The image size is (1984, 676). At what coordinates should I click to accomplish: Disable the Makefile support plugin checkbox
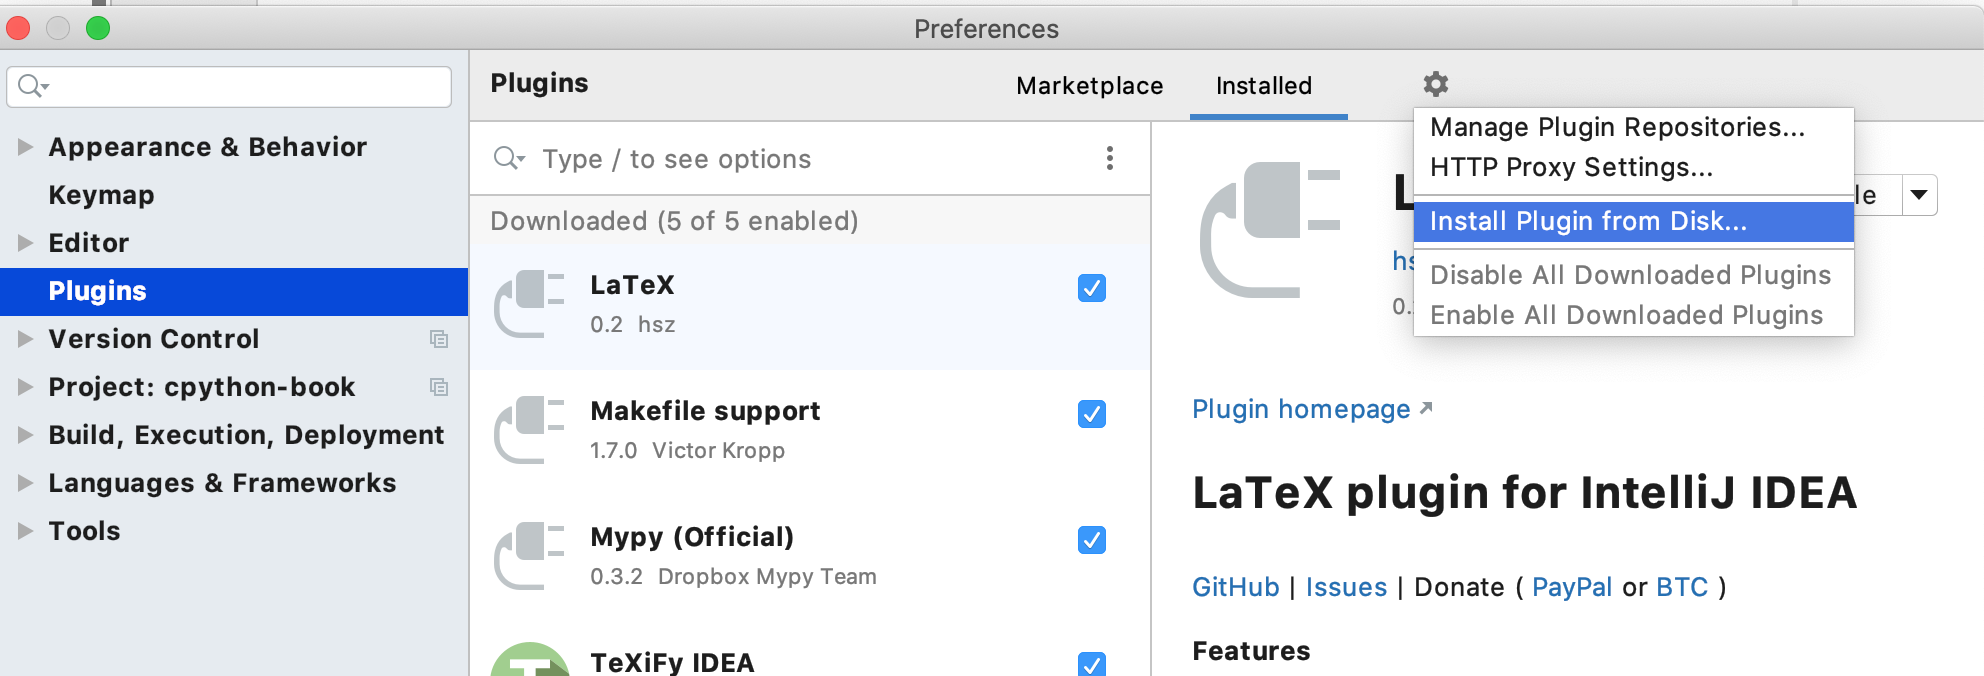click(x=1092, y=414)
